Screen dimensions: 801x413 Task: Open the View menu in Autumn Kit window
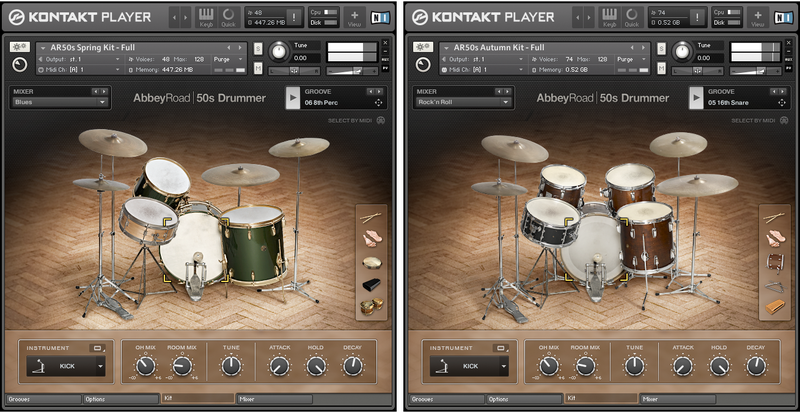757,17
